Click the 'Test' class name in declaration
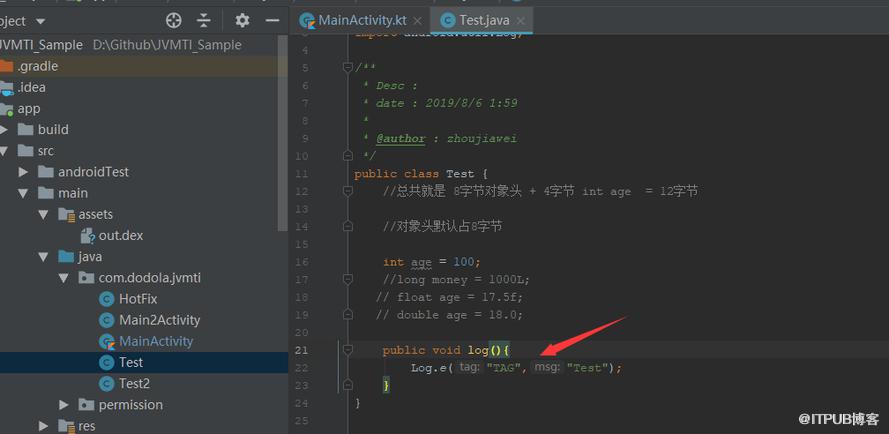 pos(460,174)
